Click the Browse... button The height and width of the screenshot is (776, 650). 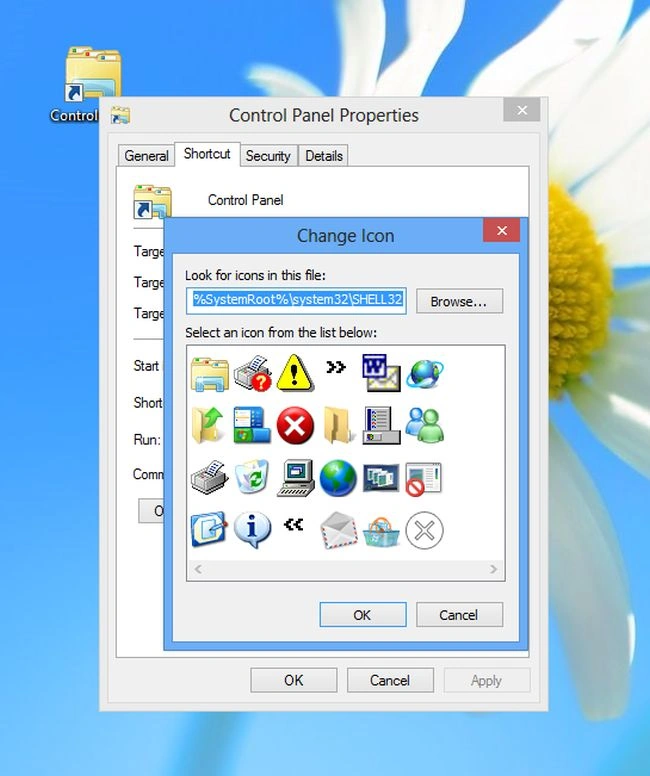tap(459, 301)
